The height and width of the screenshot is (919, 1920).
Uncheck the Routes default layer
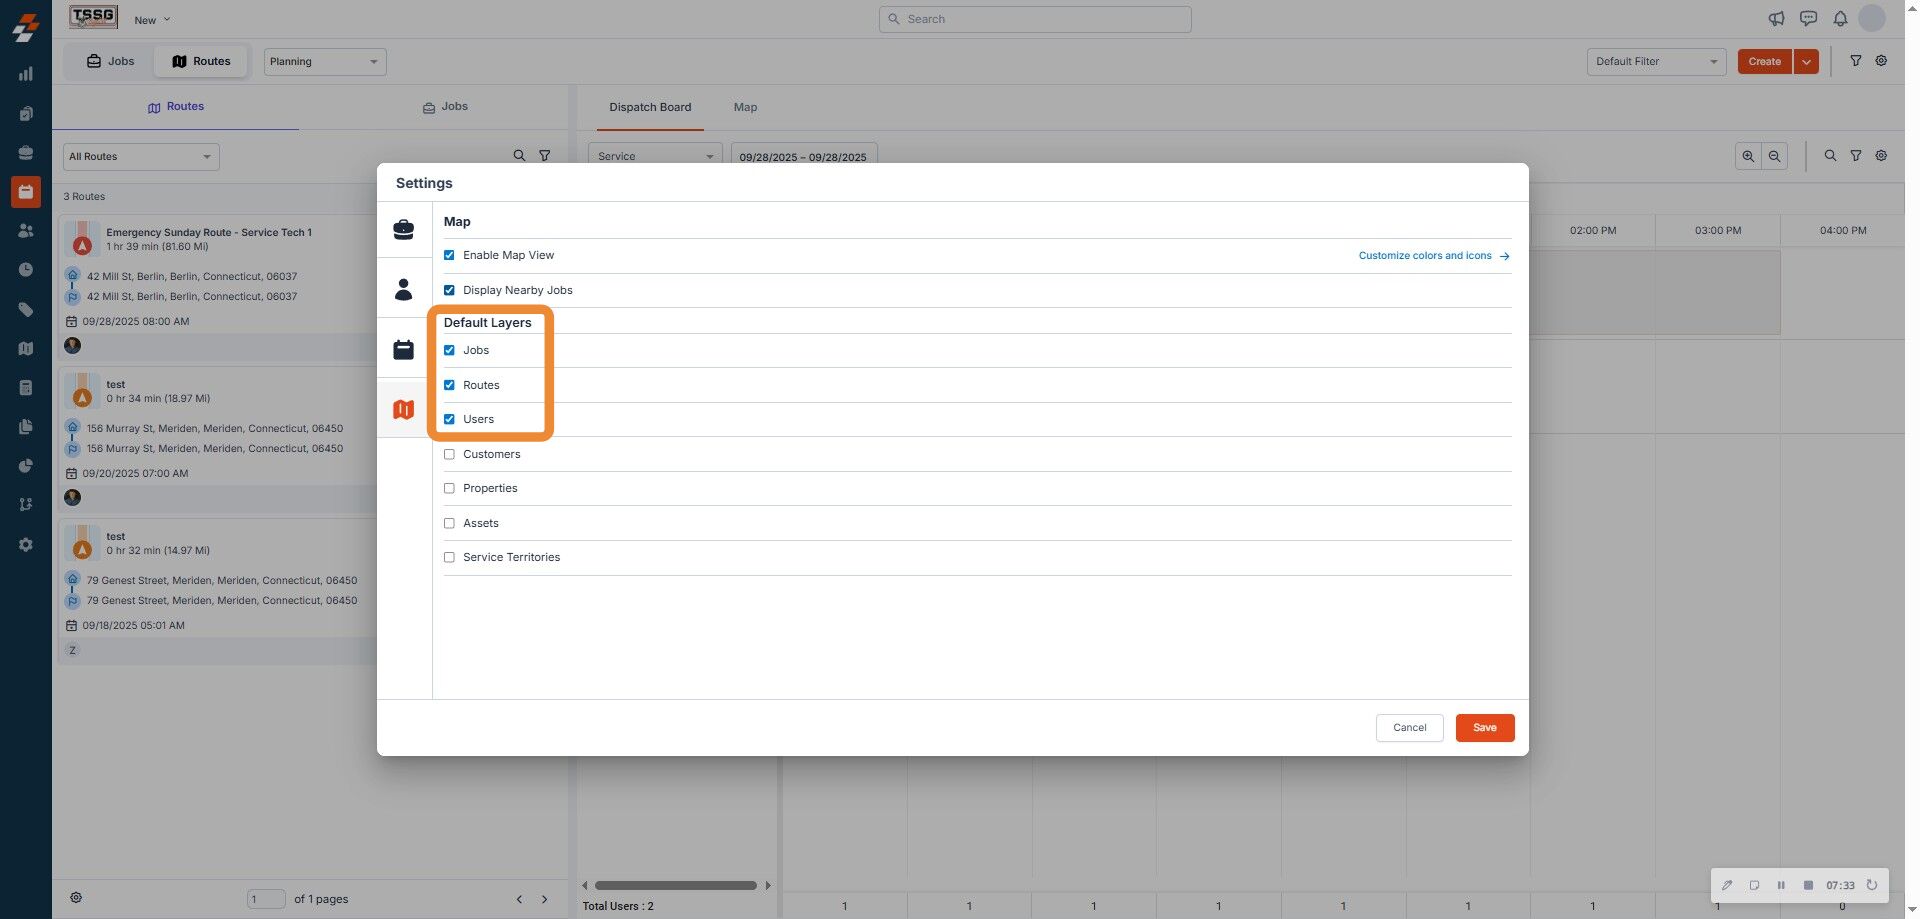[x=449, y=385]
